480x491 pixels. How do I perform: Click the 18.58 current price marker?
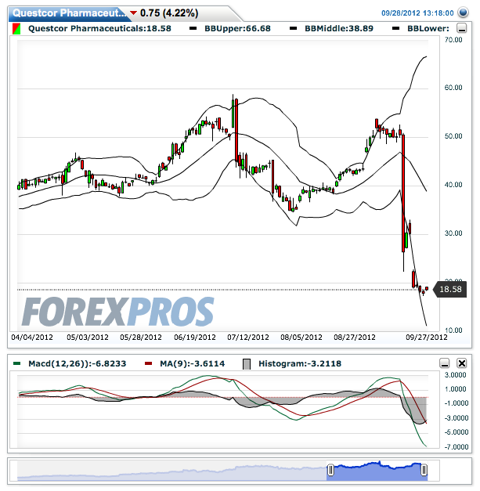[450, 289]
